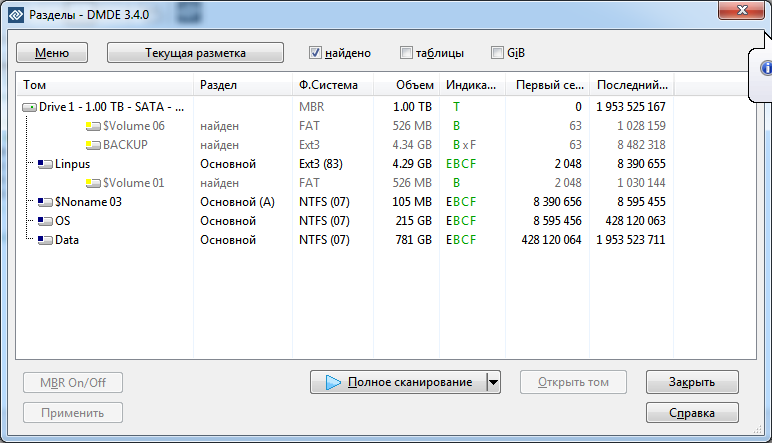This screenshot has height=443, width=772.
Task: Select the OS partition label
Action: 63,221
